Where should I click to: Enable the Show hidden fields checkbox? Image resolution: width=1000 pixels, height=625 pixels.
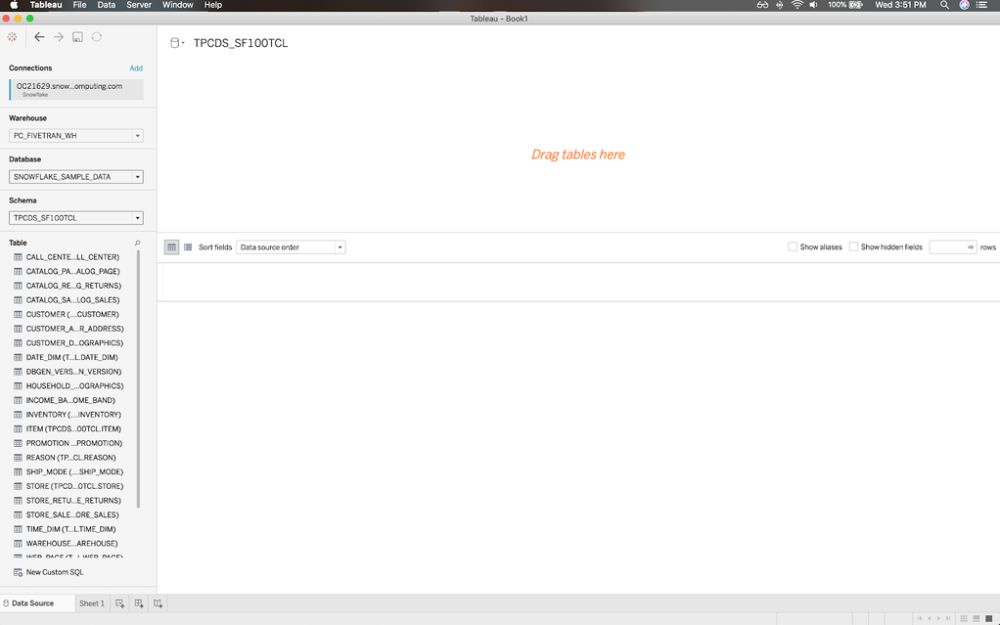[853, 247]
